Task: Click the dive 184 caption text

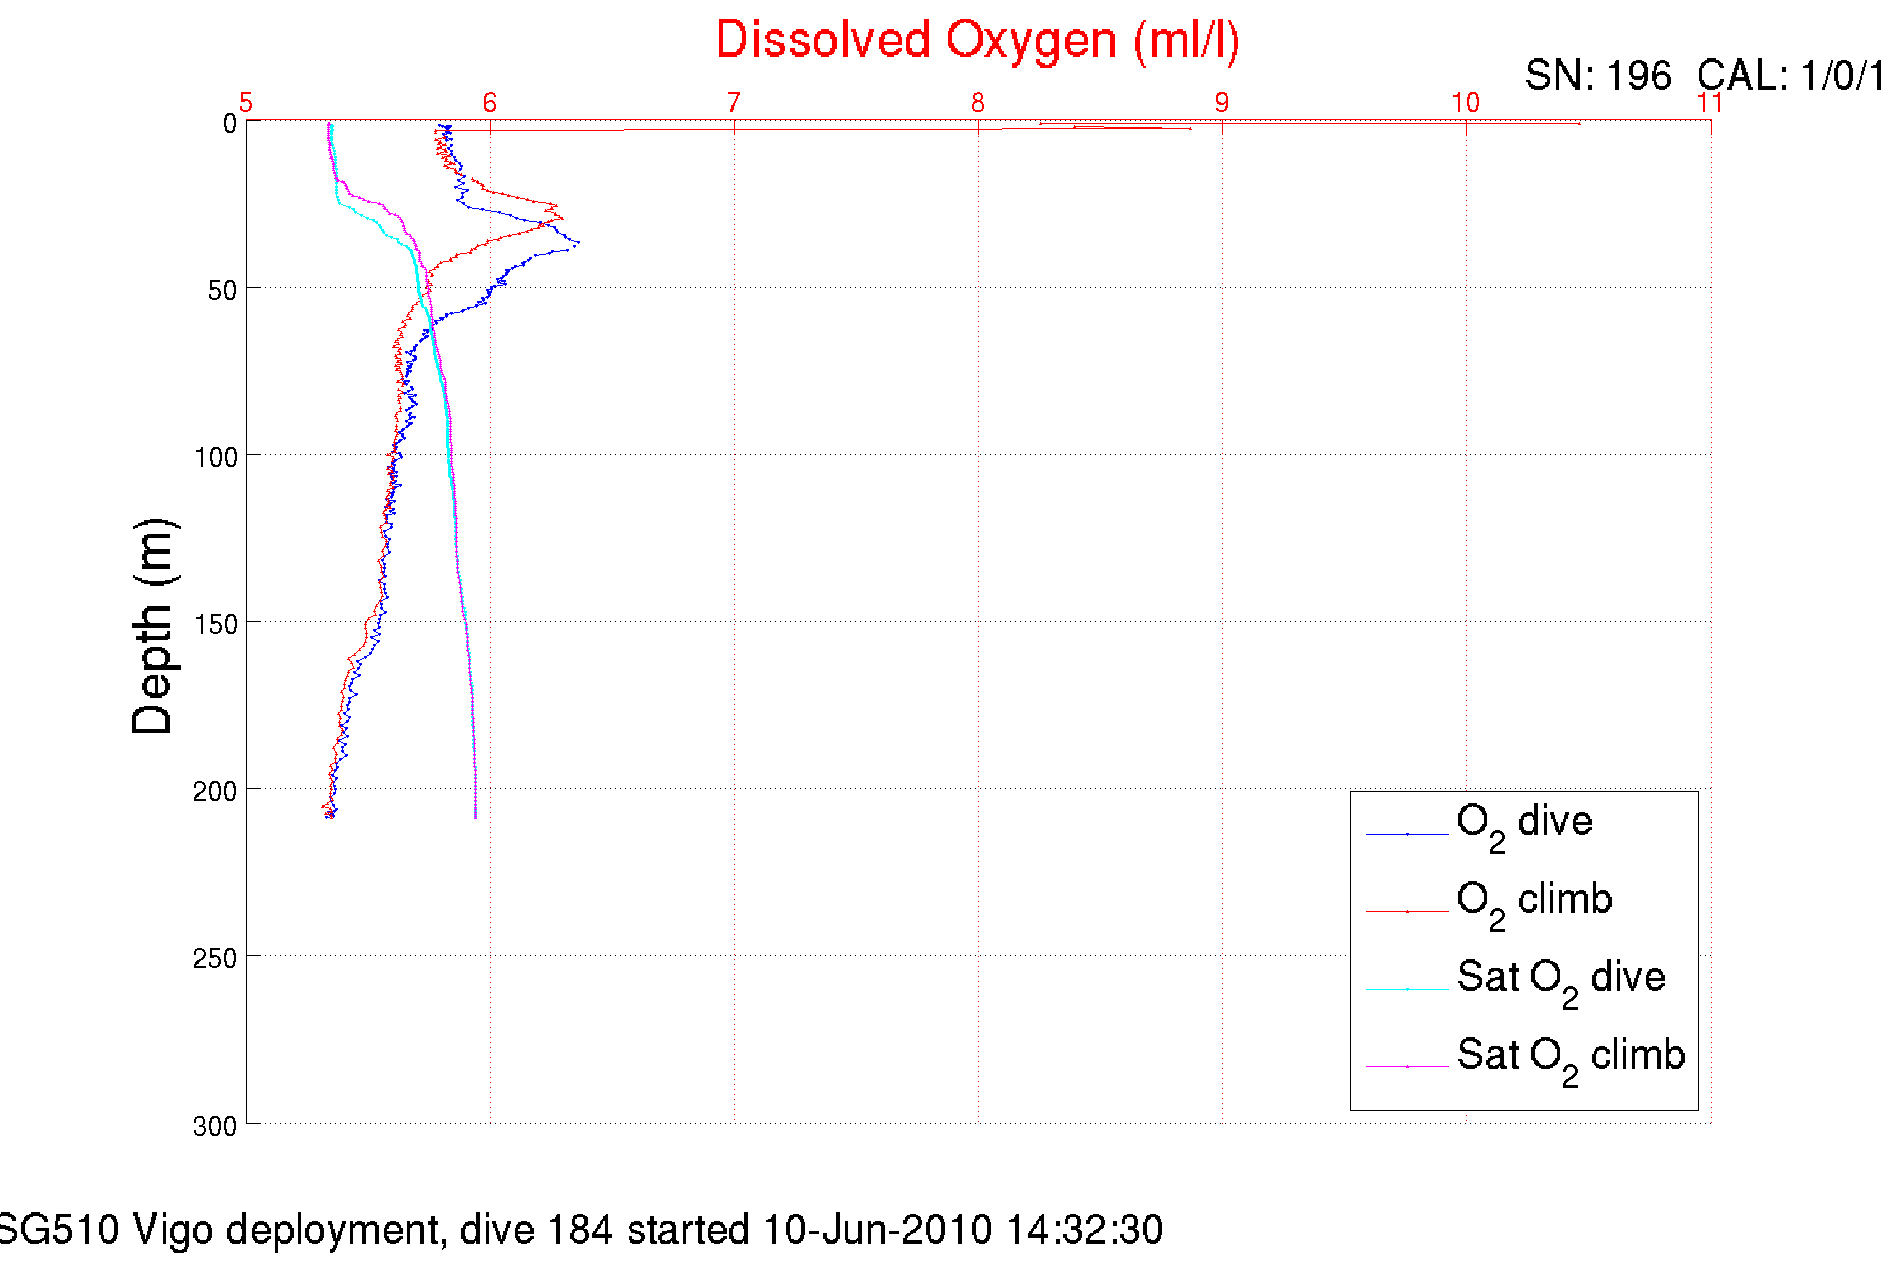Action: click(x=580, y=1230)
